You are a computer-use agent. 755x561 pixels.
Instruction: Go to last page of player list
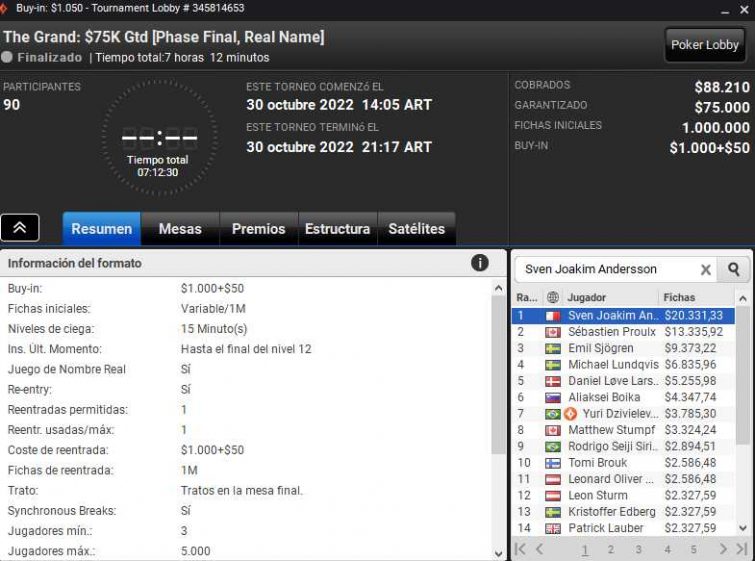742,549
